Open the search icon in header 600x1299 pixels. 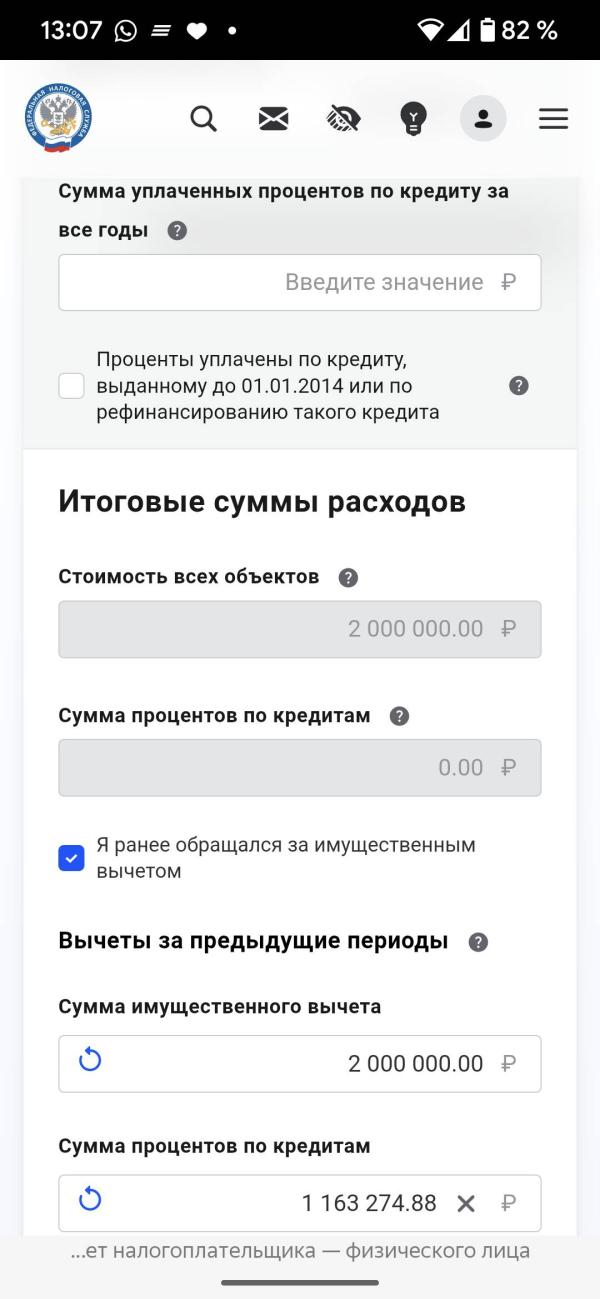click(203, 119)
